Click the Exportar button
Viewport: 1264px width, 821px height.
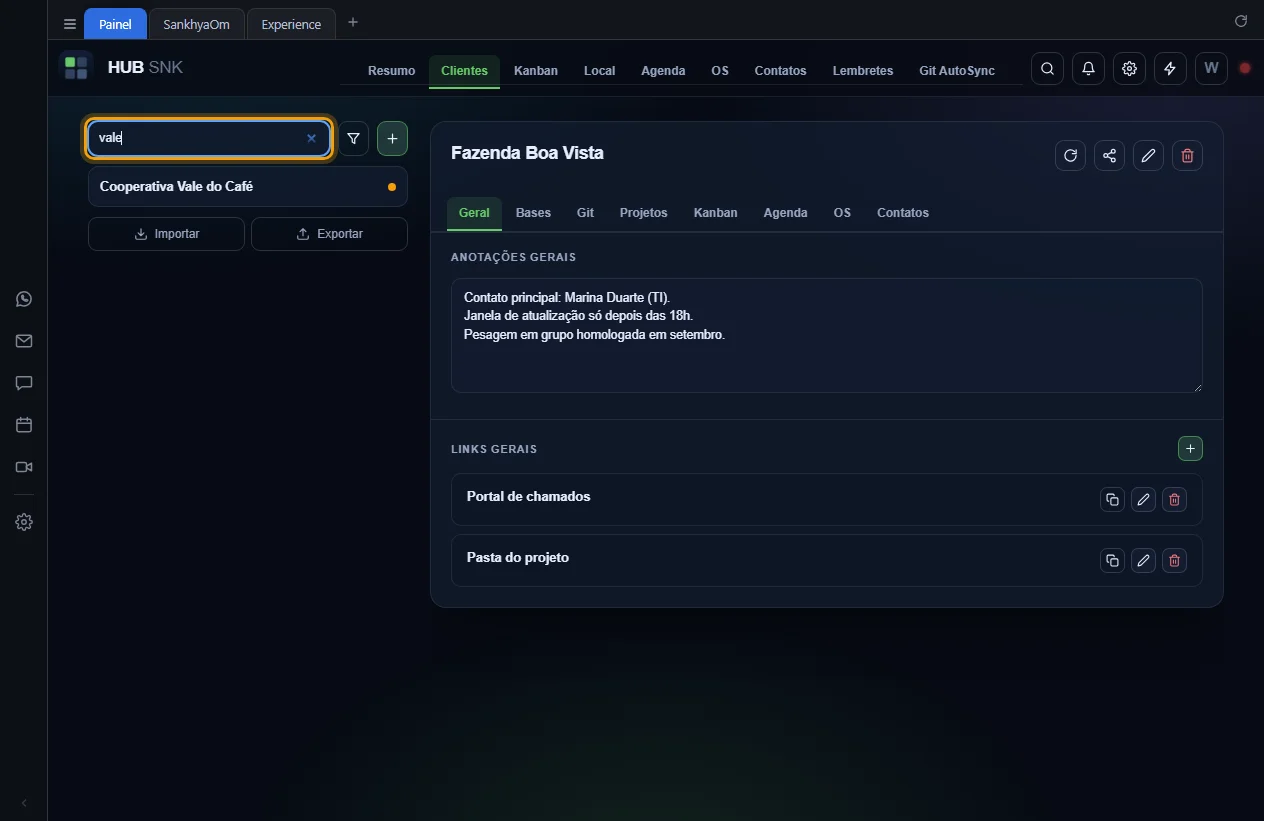(329, 234)
